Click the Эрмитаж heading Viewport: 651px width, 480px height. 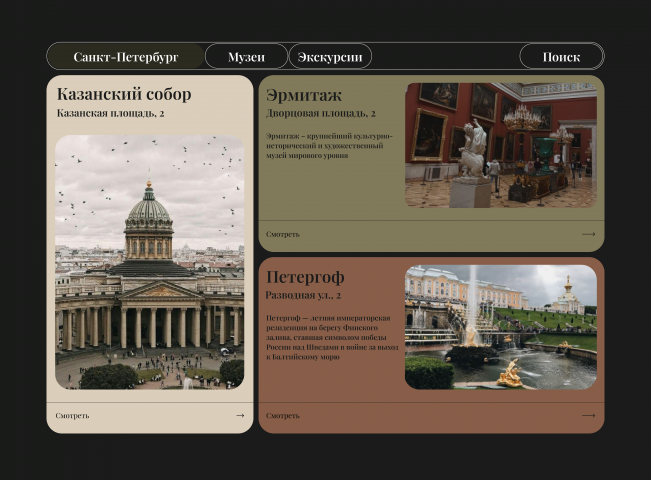click(304, 95)
